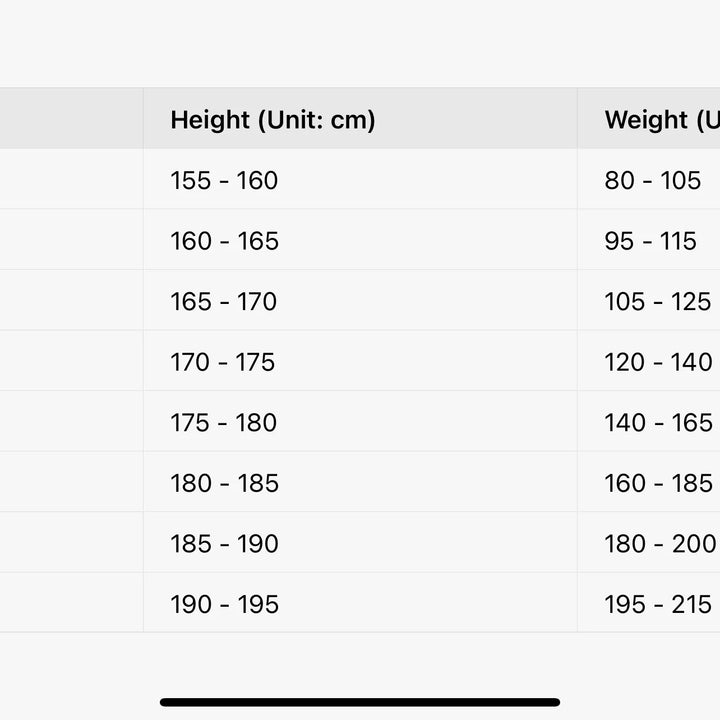The width and height of the screenshot is (720, 720).
Task: Choose the 180 - 185 height cell
Action: pyautogui.click(x=224, y=483)
